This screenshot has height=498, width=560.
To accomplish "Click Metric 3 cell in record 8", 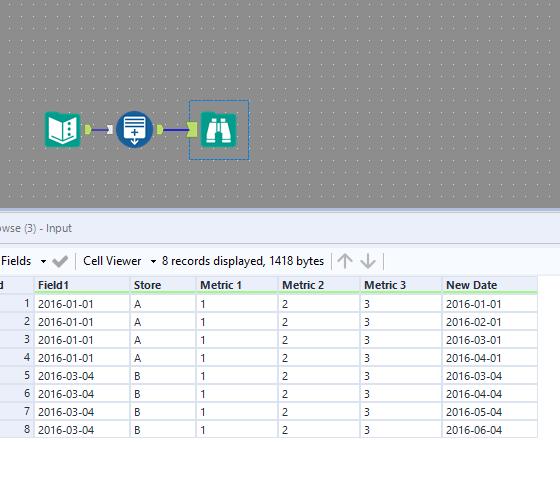I will point(401,429).
